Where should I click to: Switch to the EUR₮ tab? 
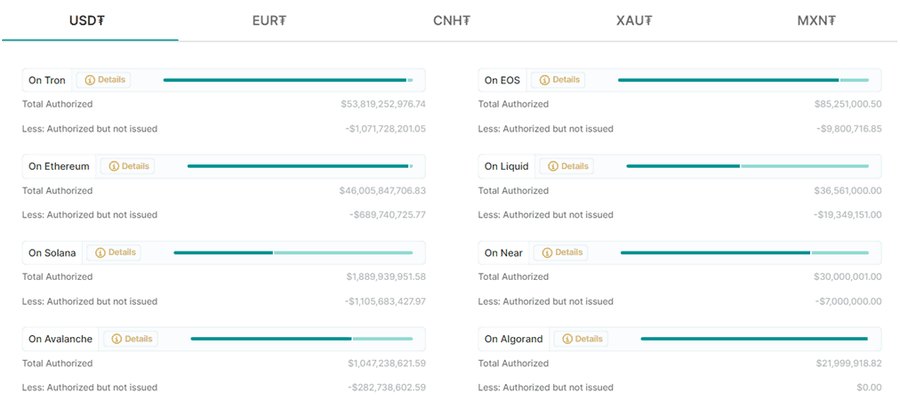pos(269,20)
